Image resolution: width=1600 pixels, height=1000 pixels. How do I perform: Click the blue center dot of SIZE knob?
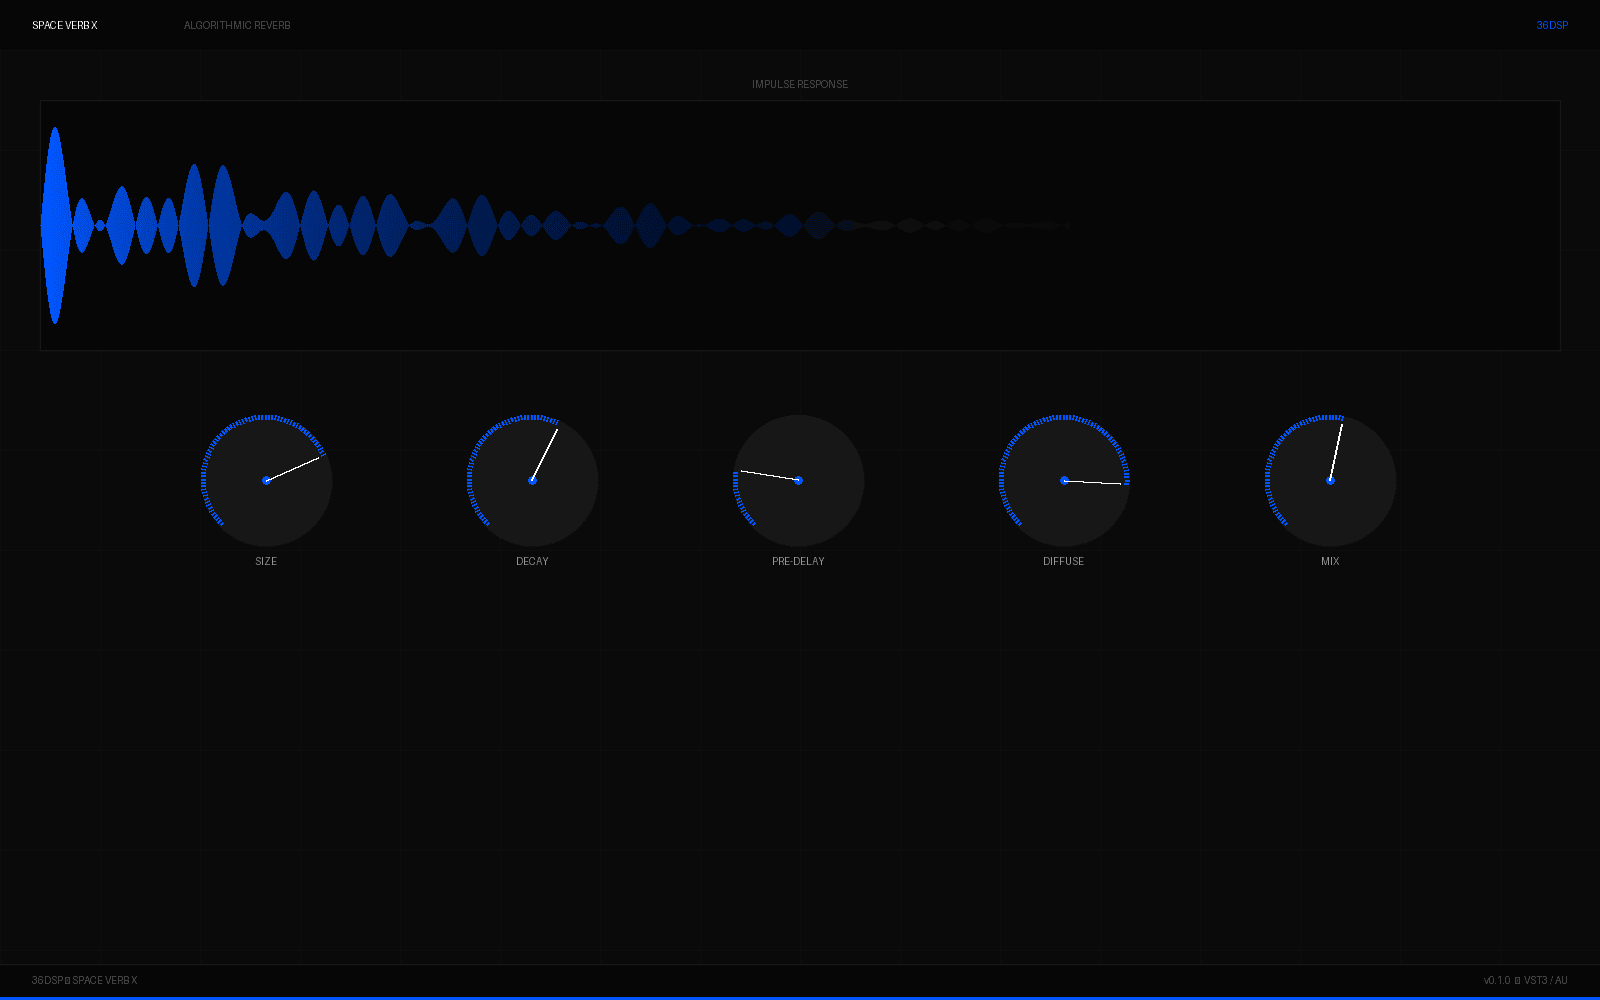click(x=266, y=480)
